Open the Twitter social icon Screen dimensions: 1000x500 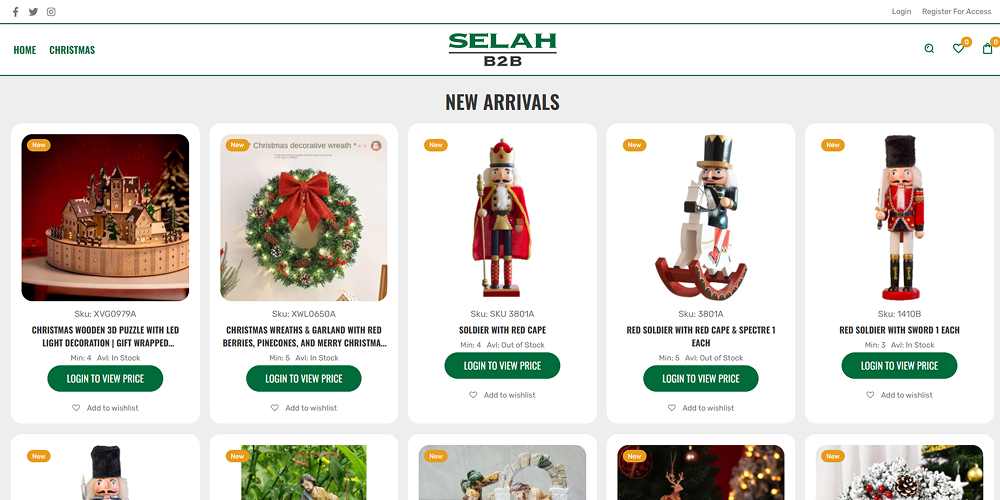(33, 11)
